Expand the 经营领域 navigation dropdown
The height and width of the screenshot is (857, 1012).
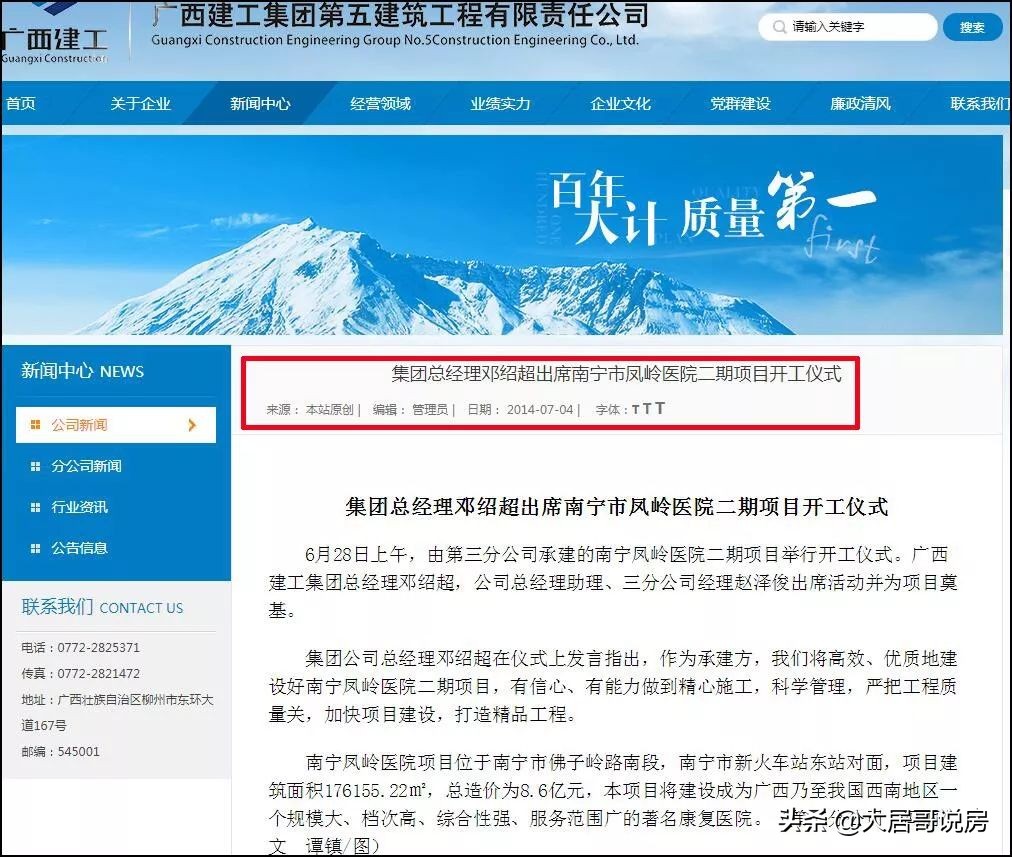[381, 103]
